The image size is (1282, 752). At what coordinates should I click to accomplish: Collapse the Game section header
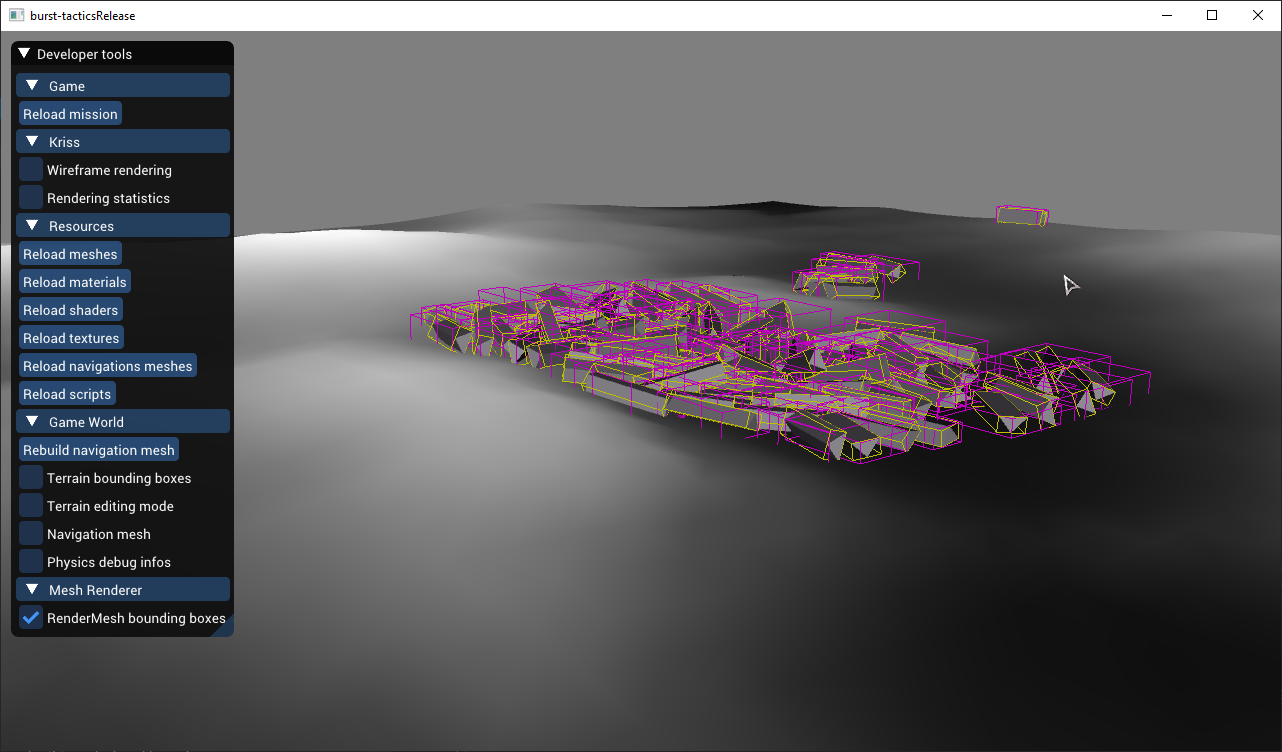click(x=32, y=86)
